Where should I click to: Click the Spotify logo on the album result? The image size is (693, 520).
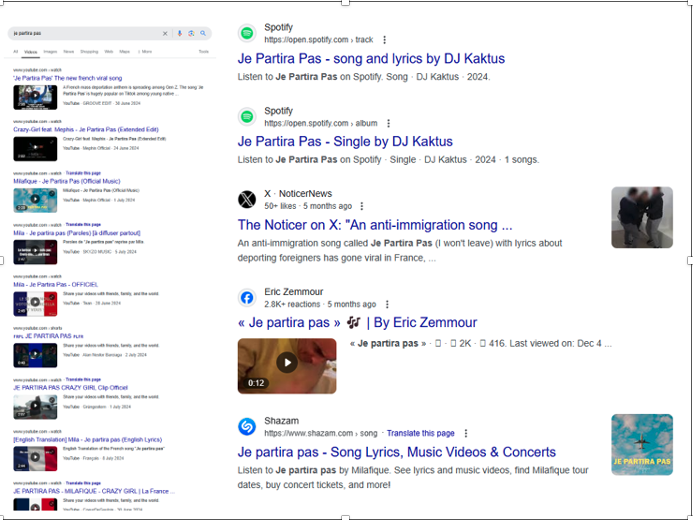(x=247, y=117)
